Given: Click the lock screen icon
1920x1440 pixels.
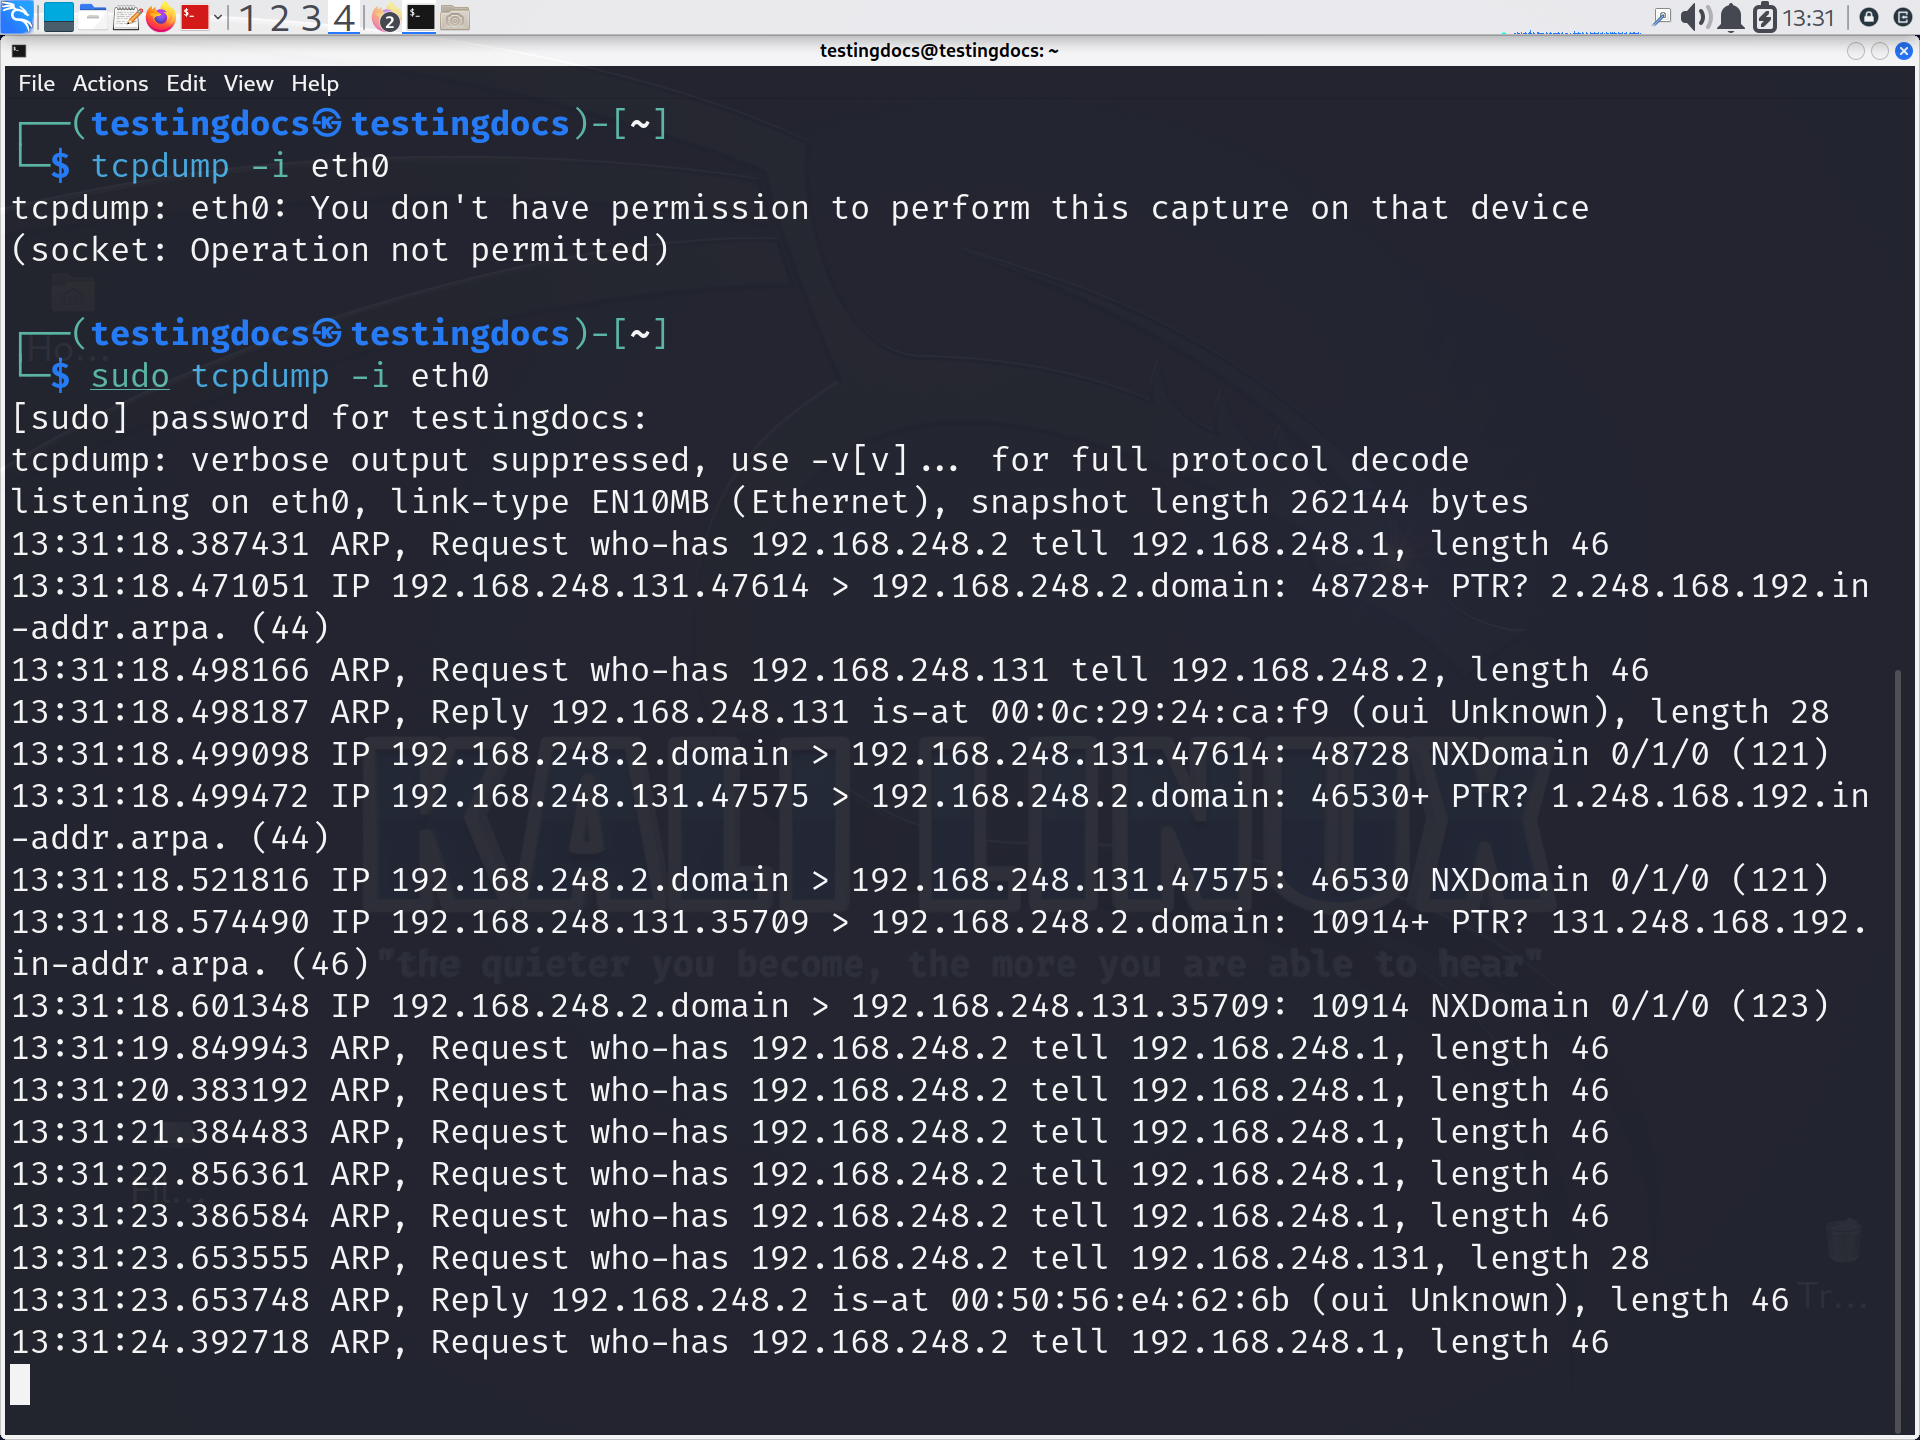Looking at the screenshot, I should click(x=1868, y=17).
